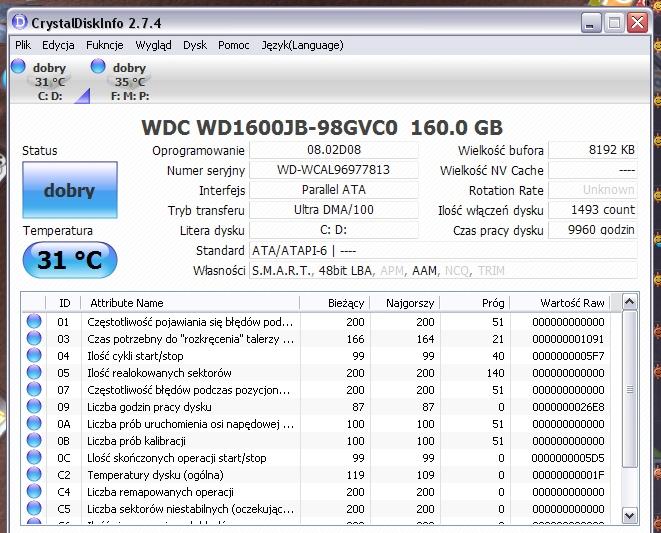Click the AAM feature in Własności

(x=424, y=271)
